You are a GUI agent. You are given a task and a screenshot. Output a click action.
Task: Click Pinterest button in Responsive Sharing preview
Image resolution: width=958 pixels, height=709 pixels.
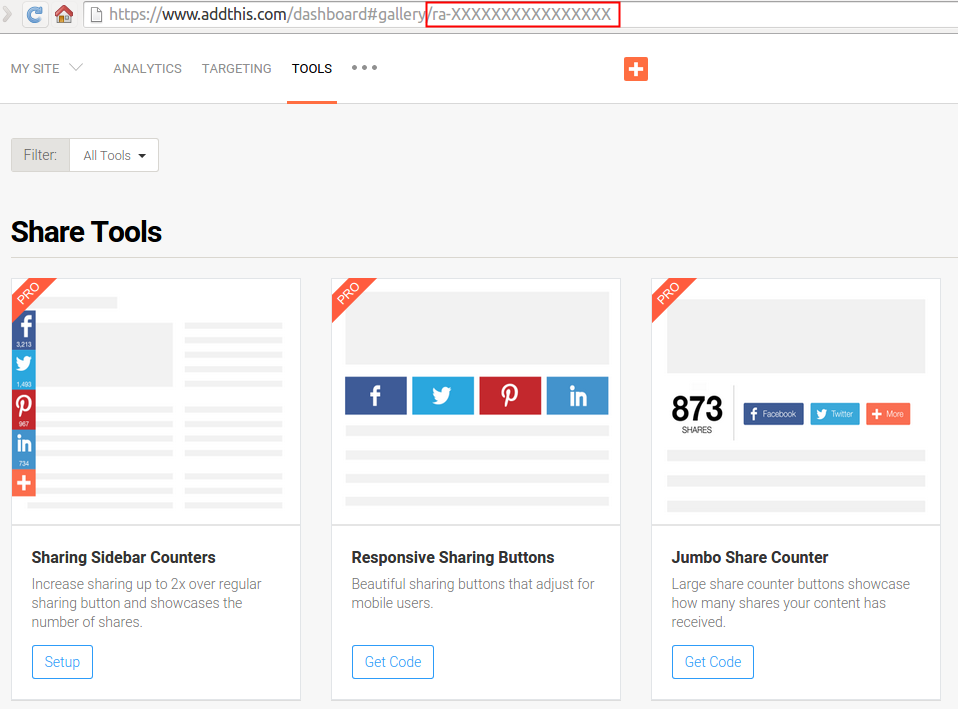tap(510, 395)
